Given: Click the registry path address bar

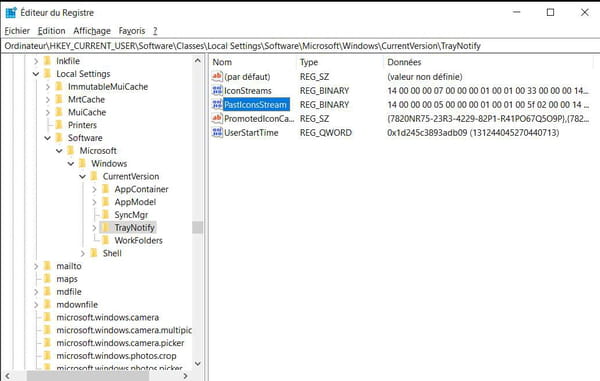Looking at the screenshot, I should 300,46.
